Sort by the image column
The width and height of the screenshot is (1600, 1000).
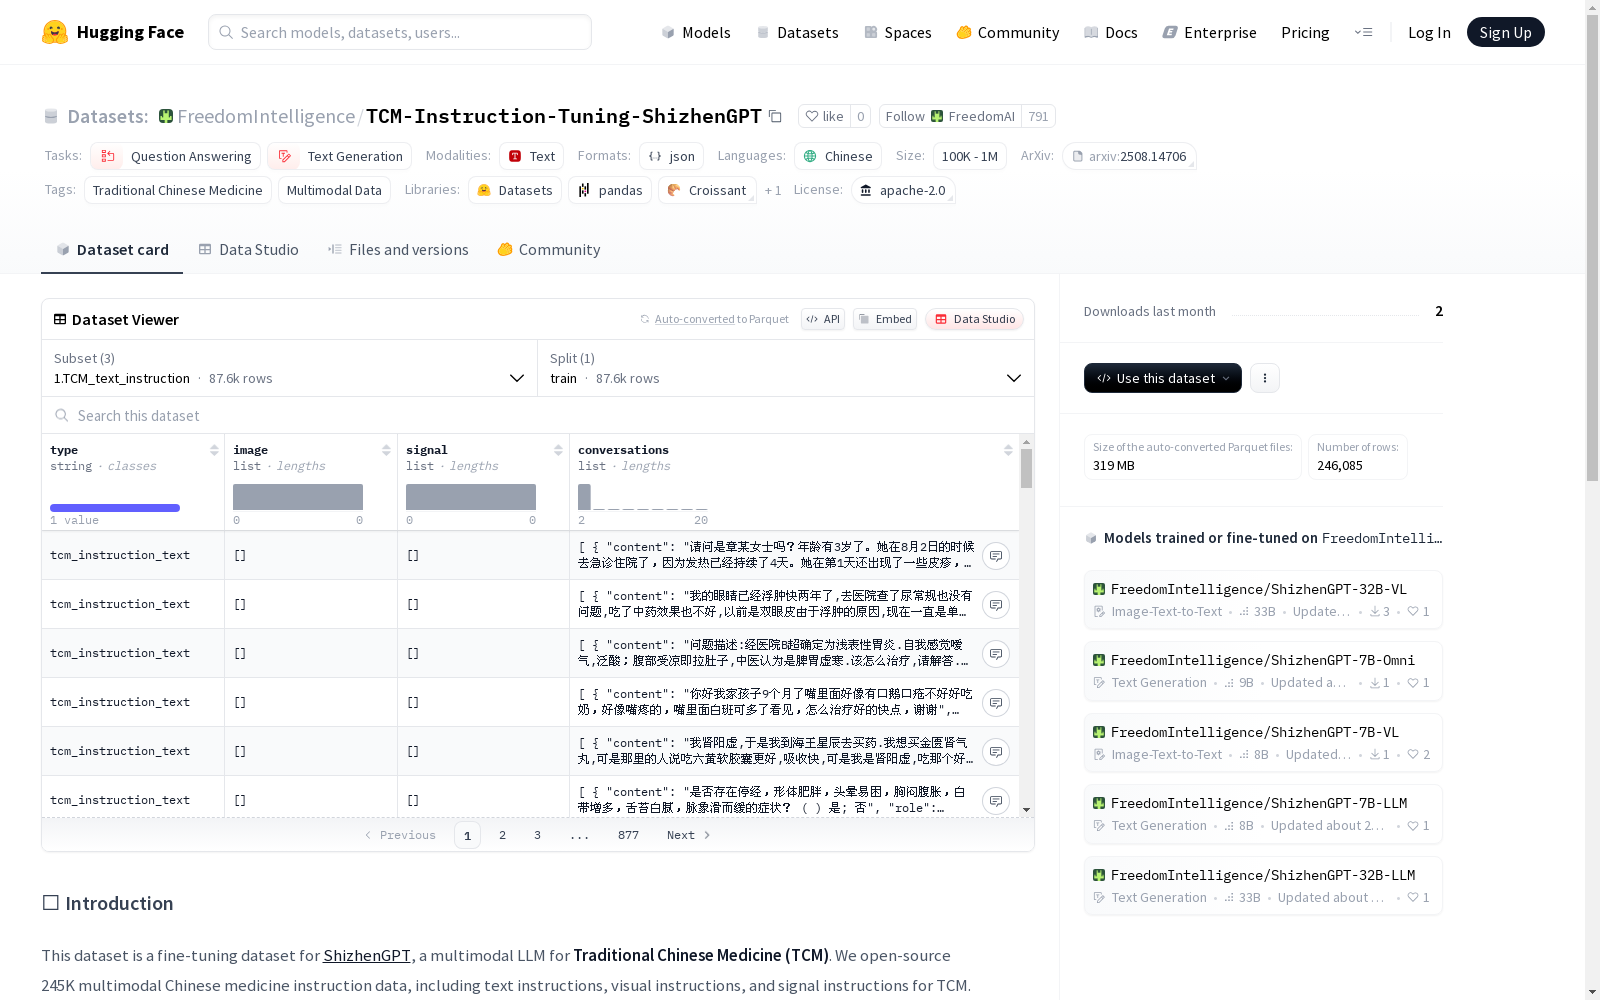pos(386,451)
